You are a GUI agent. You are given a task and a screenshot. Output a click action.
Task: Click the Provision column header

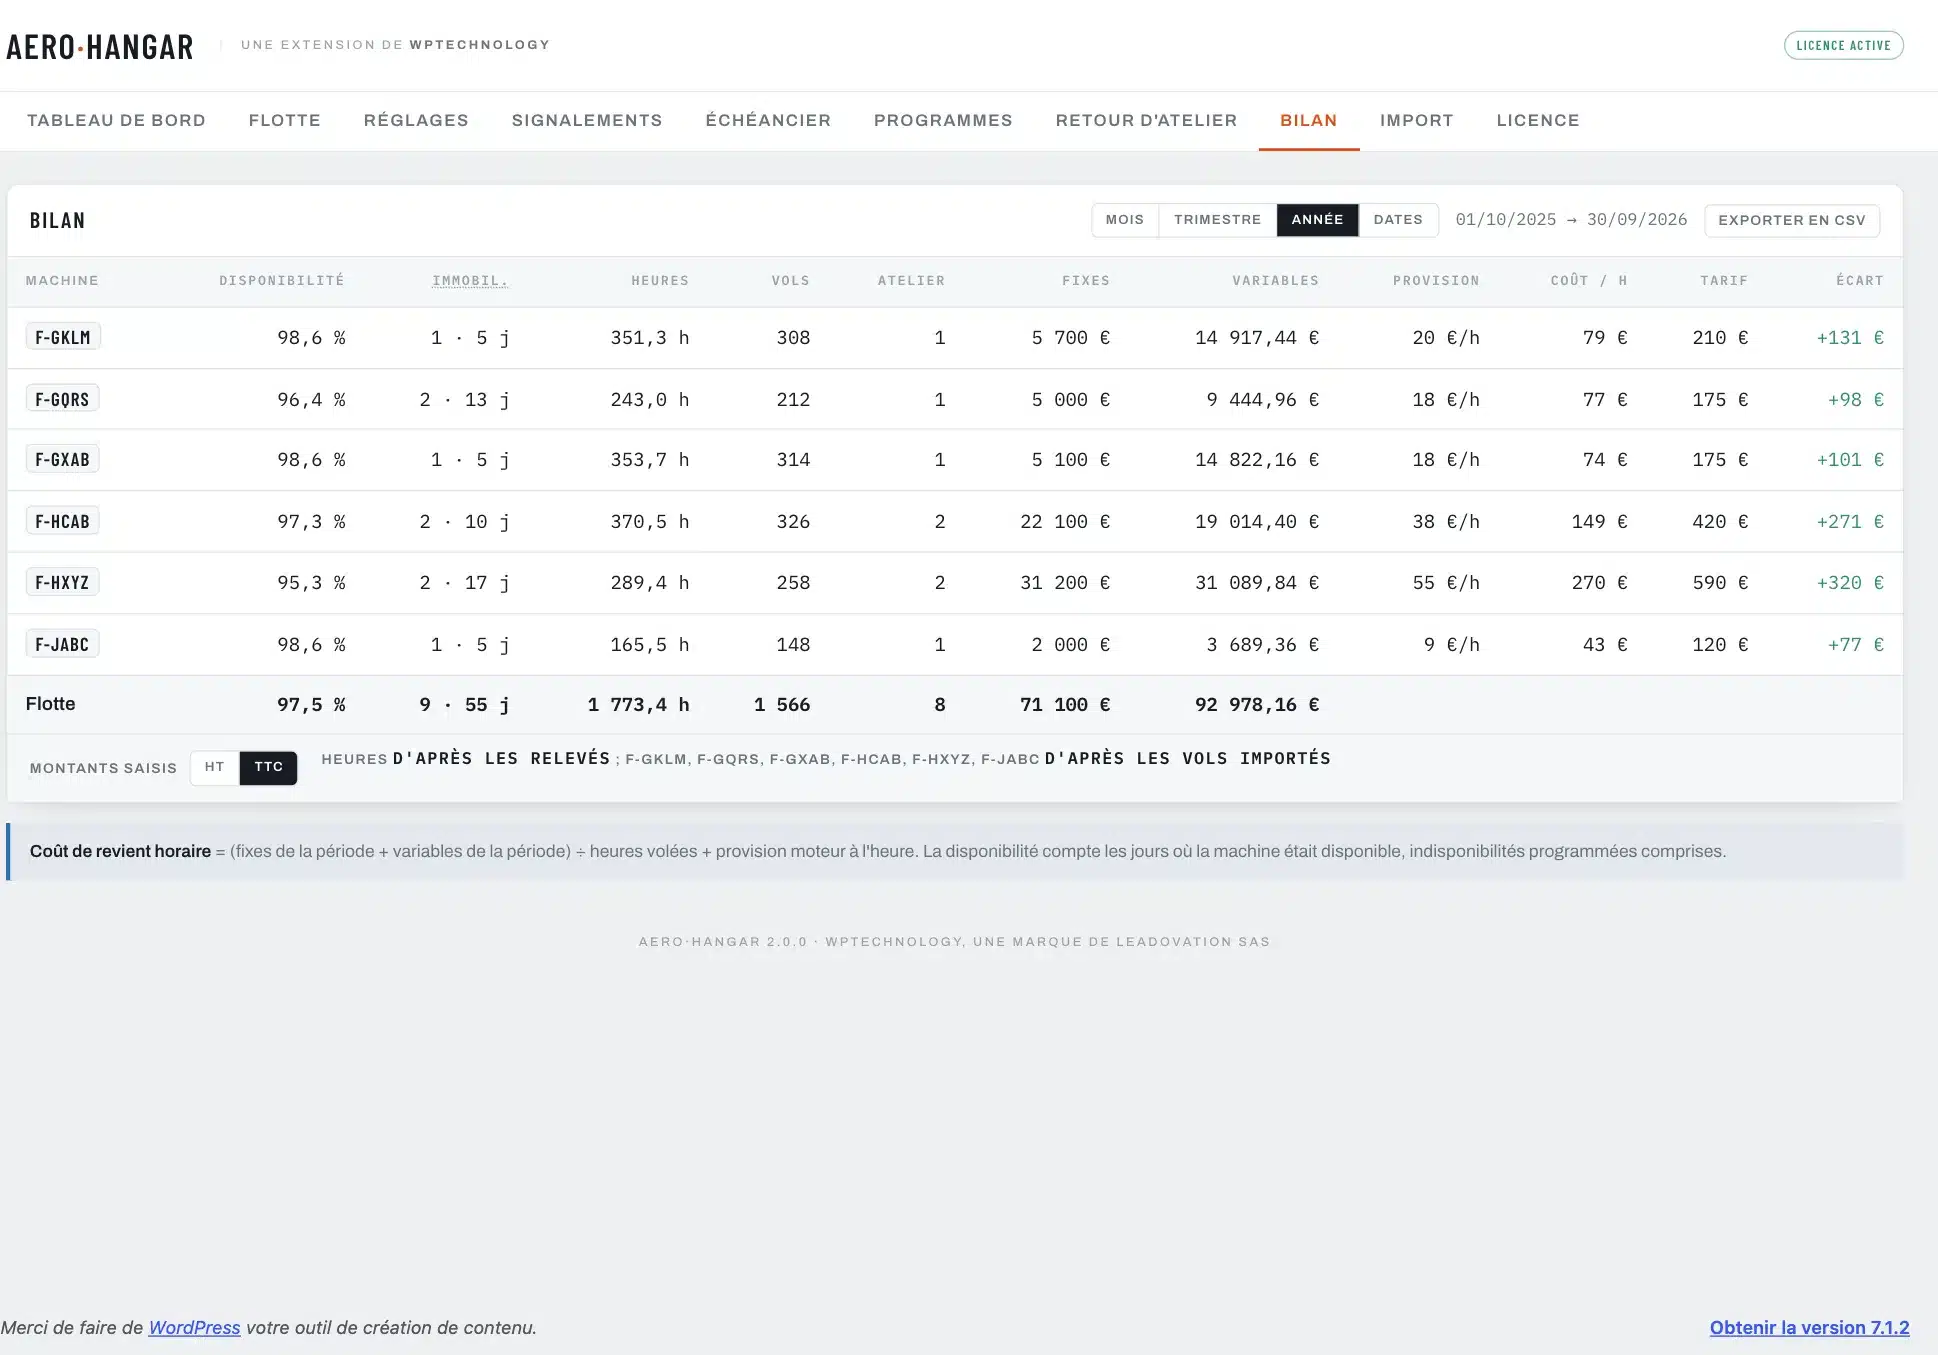point(1436,280)
